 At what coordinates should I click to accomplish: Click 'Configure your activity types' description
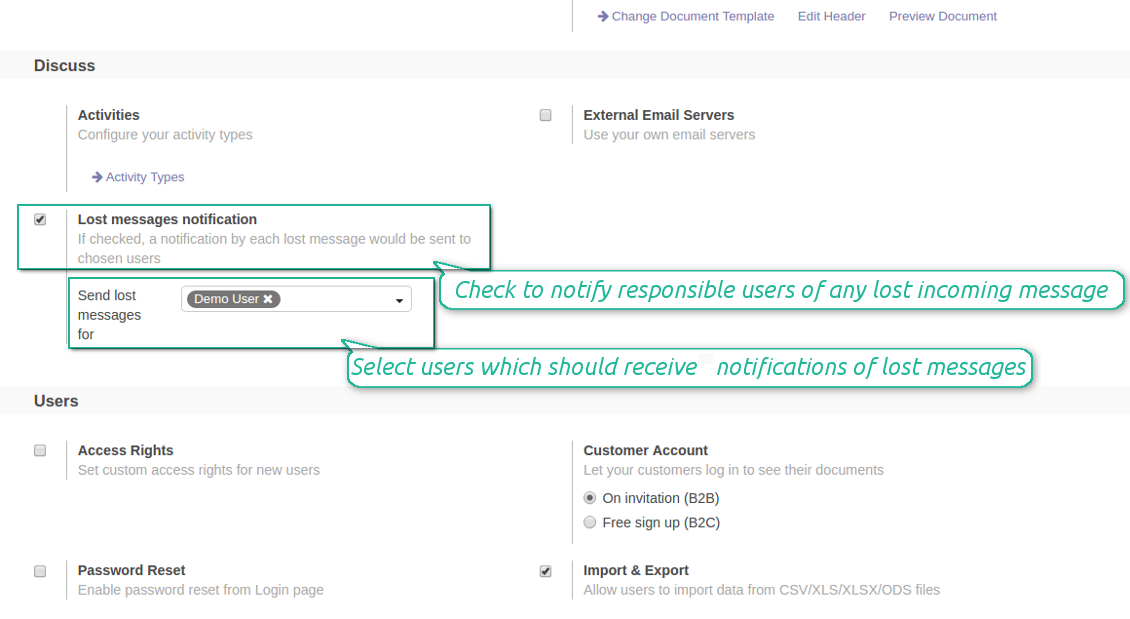[165, 135]
